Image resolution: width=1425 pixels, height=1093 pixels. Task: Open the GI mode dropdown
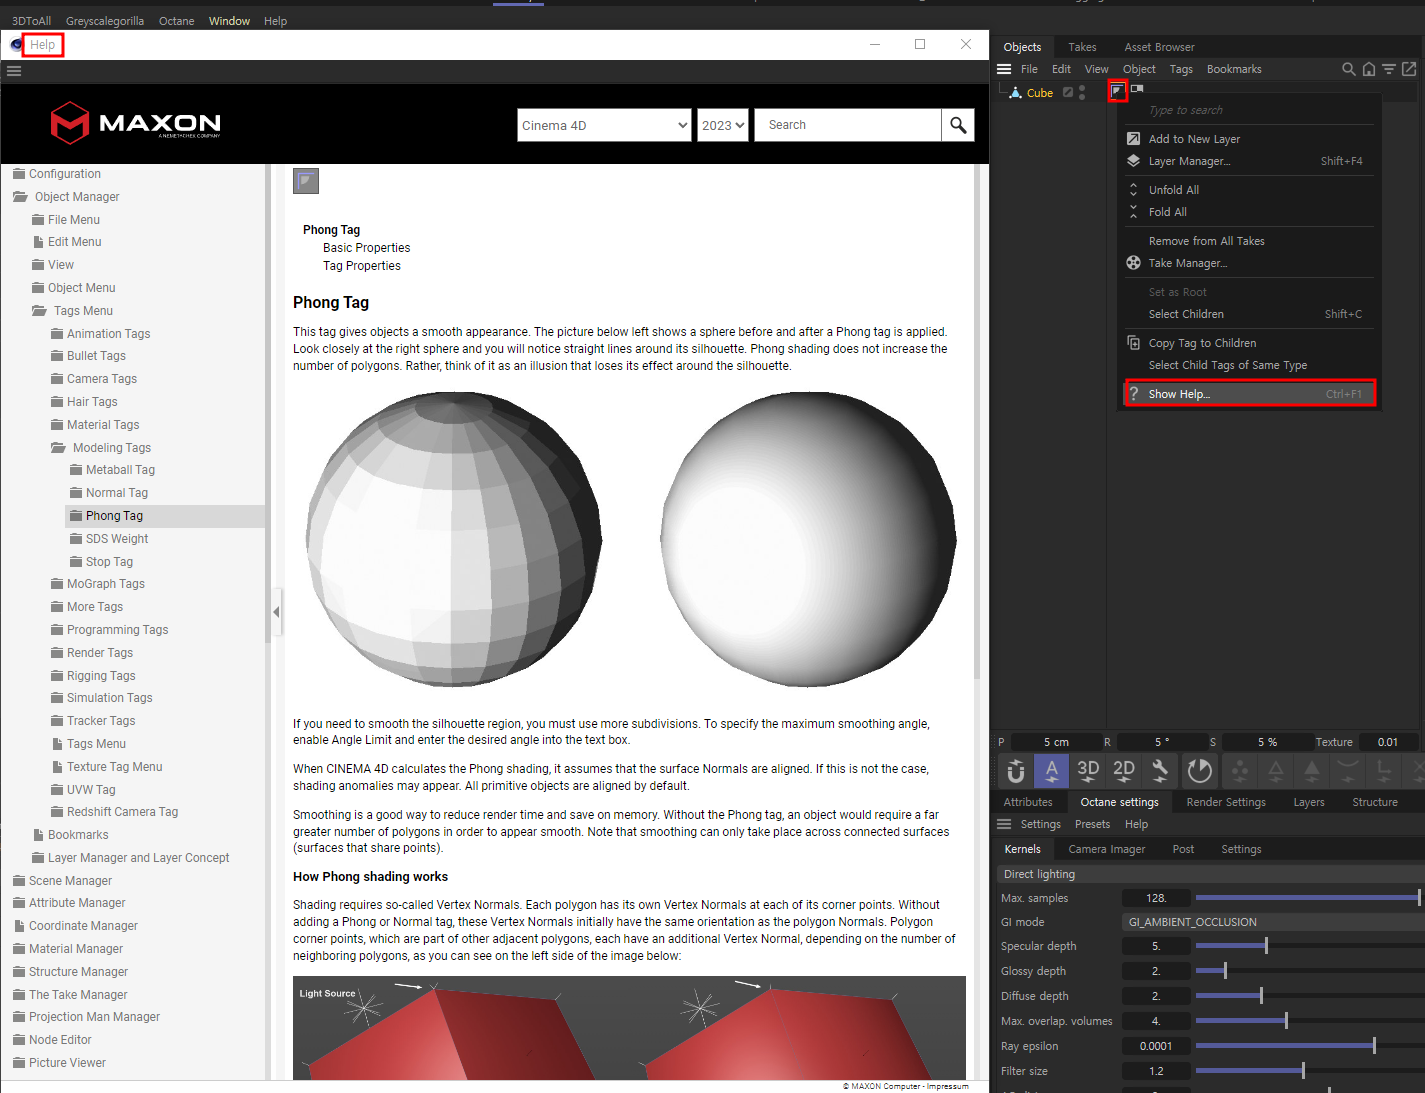[x=1272, y=922]
